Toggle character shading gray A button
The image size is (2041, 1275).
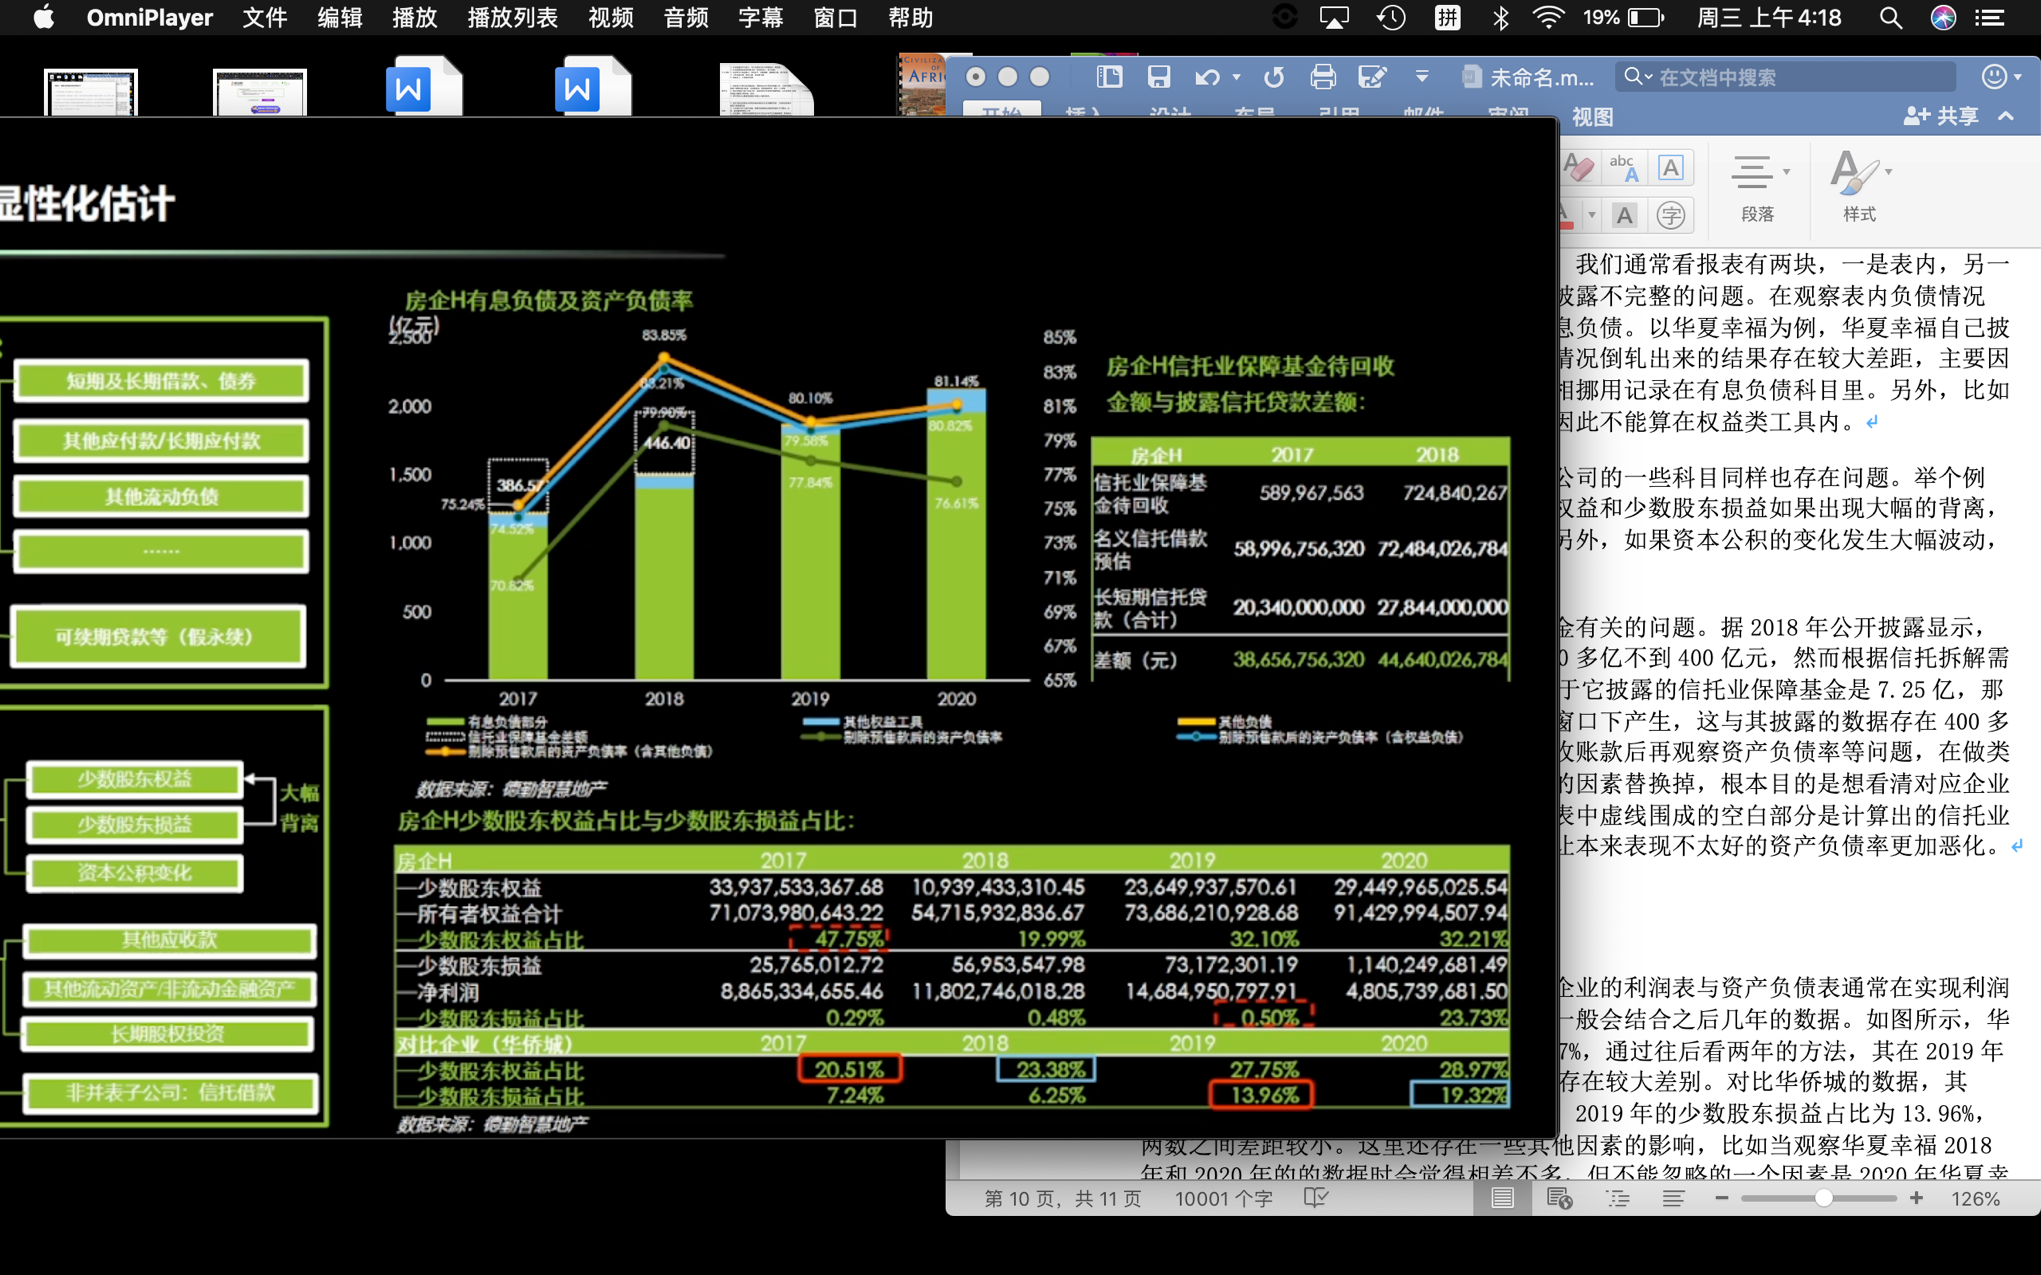pyautogui.click(x=1624, y=215)
